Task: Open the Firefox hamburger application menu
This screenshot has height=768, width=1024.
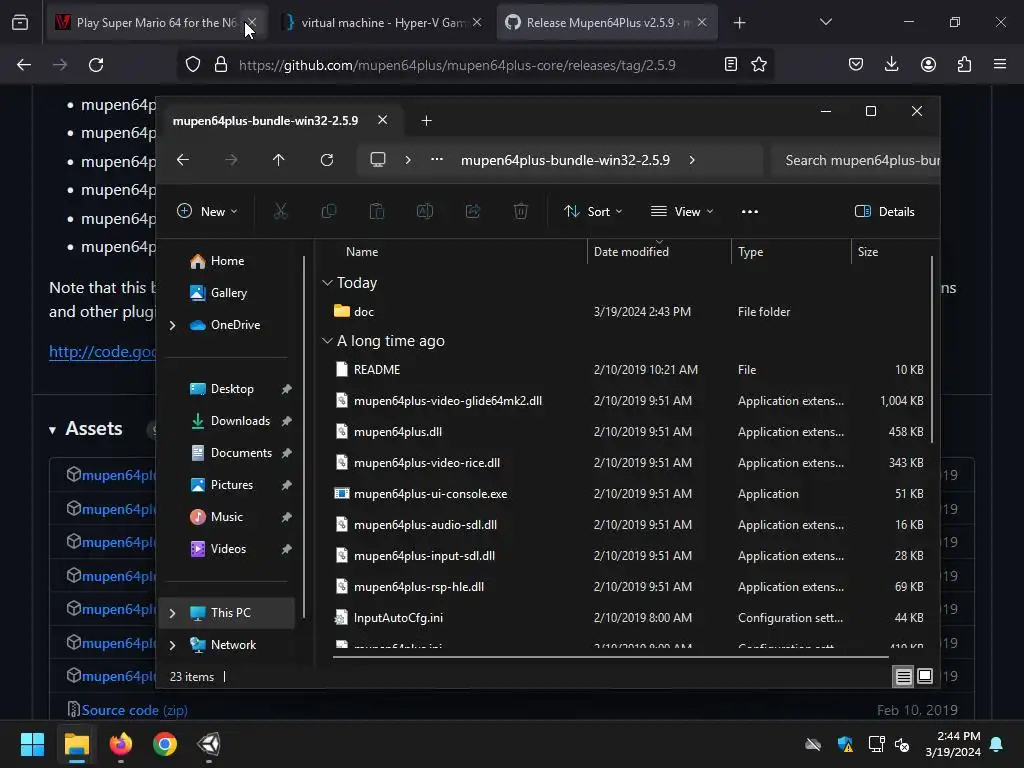Action: [1000, 64]
